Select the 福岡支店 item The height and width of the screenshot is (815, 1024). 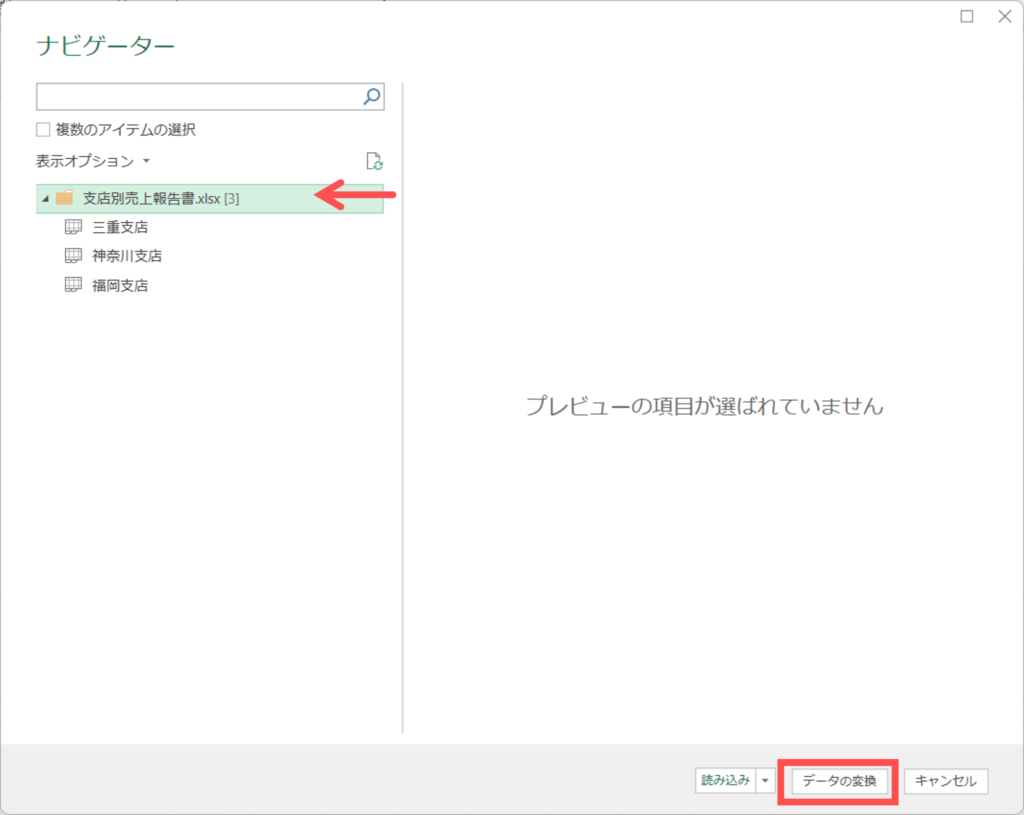pos(119,285)
